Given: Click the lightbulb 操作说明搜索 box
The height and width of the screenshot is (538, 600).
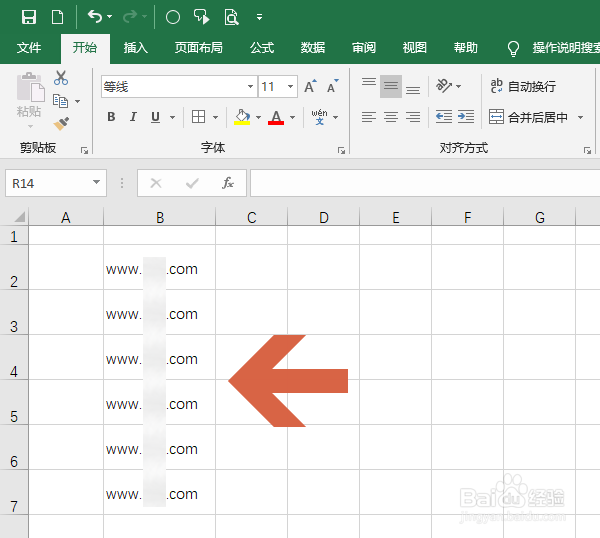Looking at the screenshot, I should (553, 48).
